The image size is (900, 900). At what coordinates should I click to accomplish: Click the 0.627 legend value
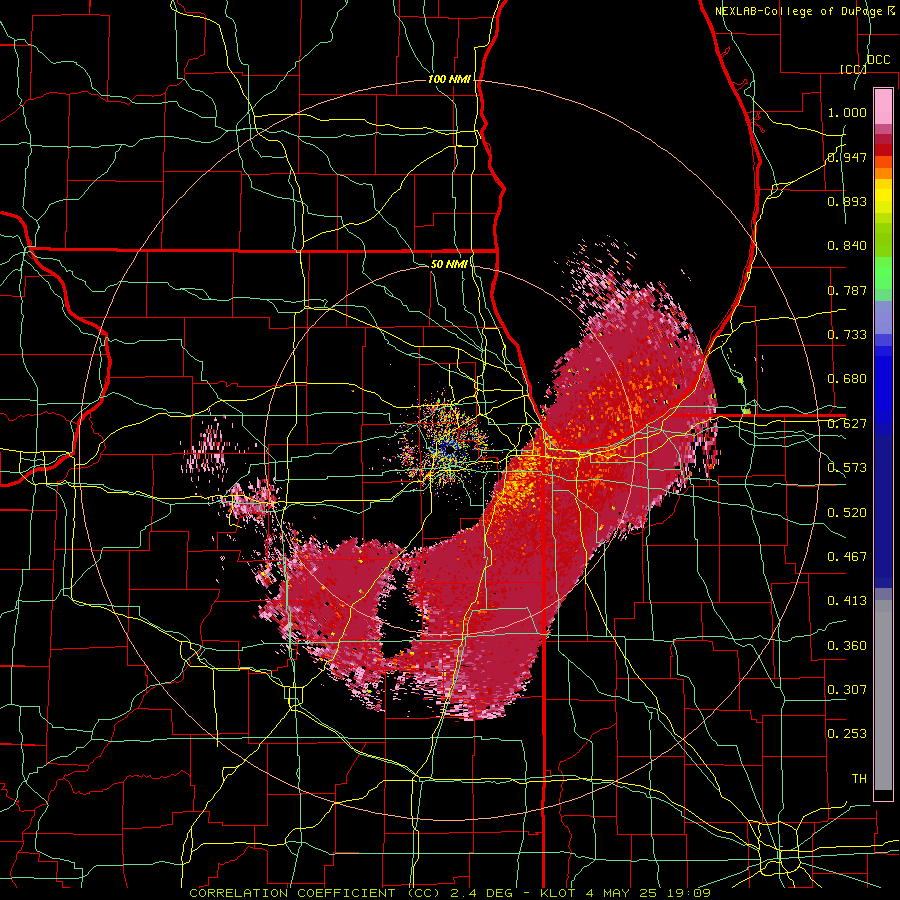(847, 424)
